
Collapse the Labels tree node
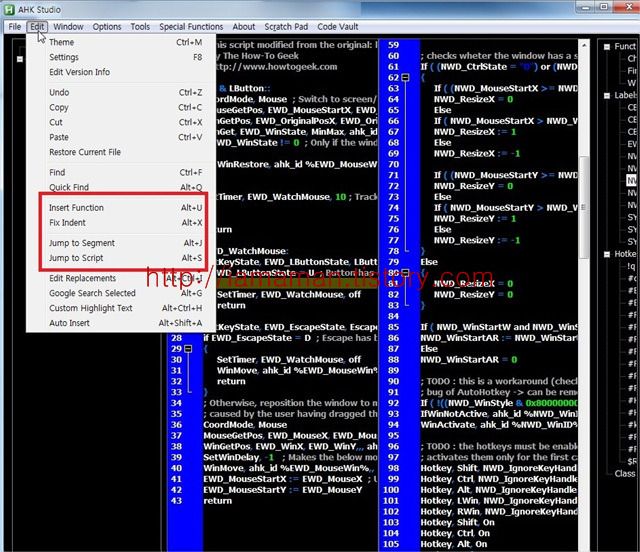click(607, 96)
